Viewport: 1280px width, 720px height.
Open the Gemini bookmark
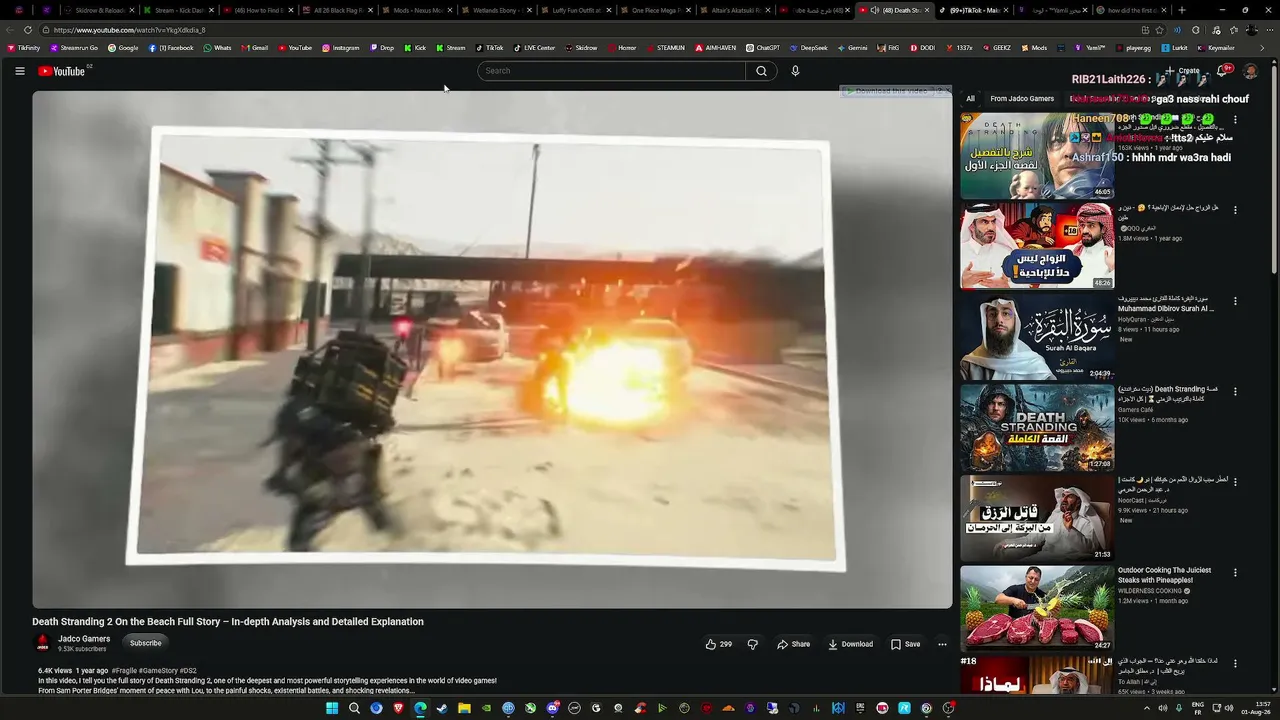(x=853, y=48)
